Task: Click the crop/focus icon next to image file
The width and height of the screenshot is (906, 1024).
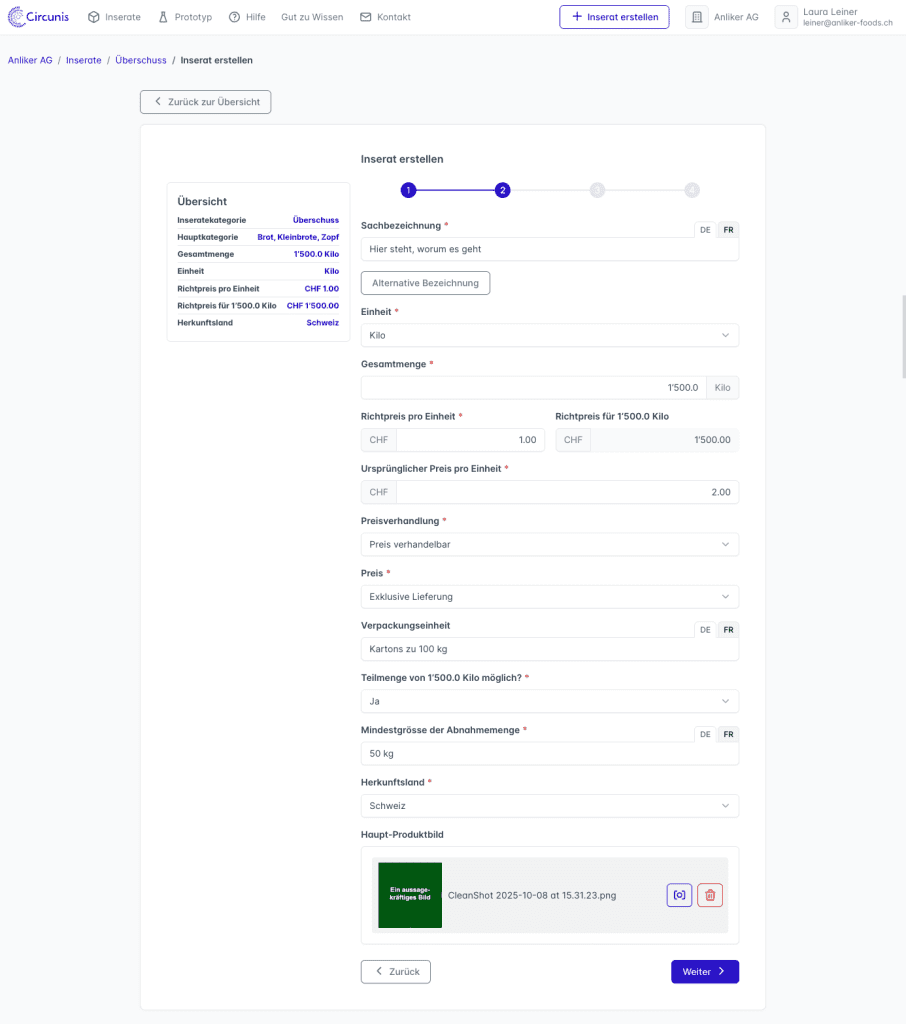Action: point(679,895)
